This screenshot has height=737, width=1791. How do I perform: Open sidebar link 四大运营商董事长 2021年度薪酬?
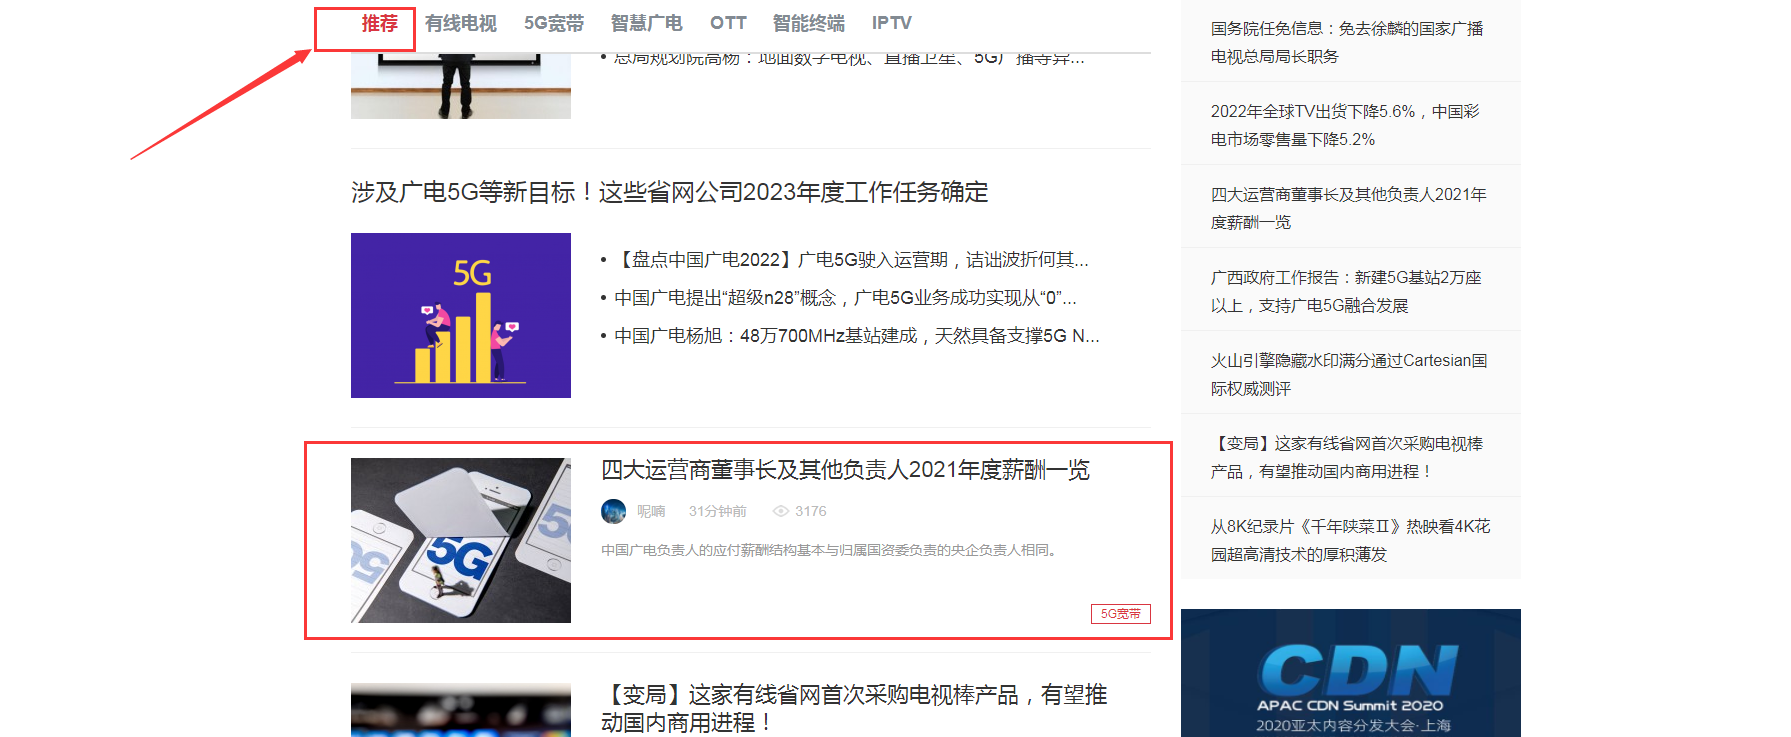(x=1349, y=208)
